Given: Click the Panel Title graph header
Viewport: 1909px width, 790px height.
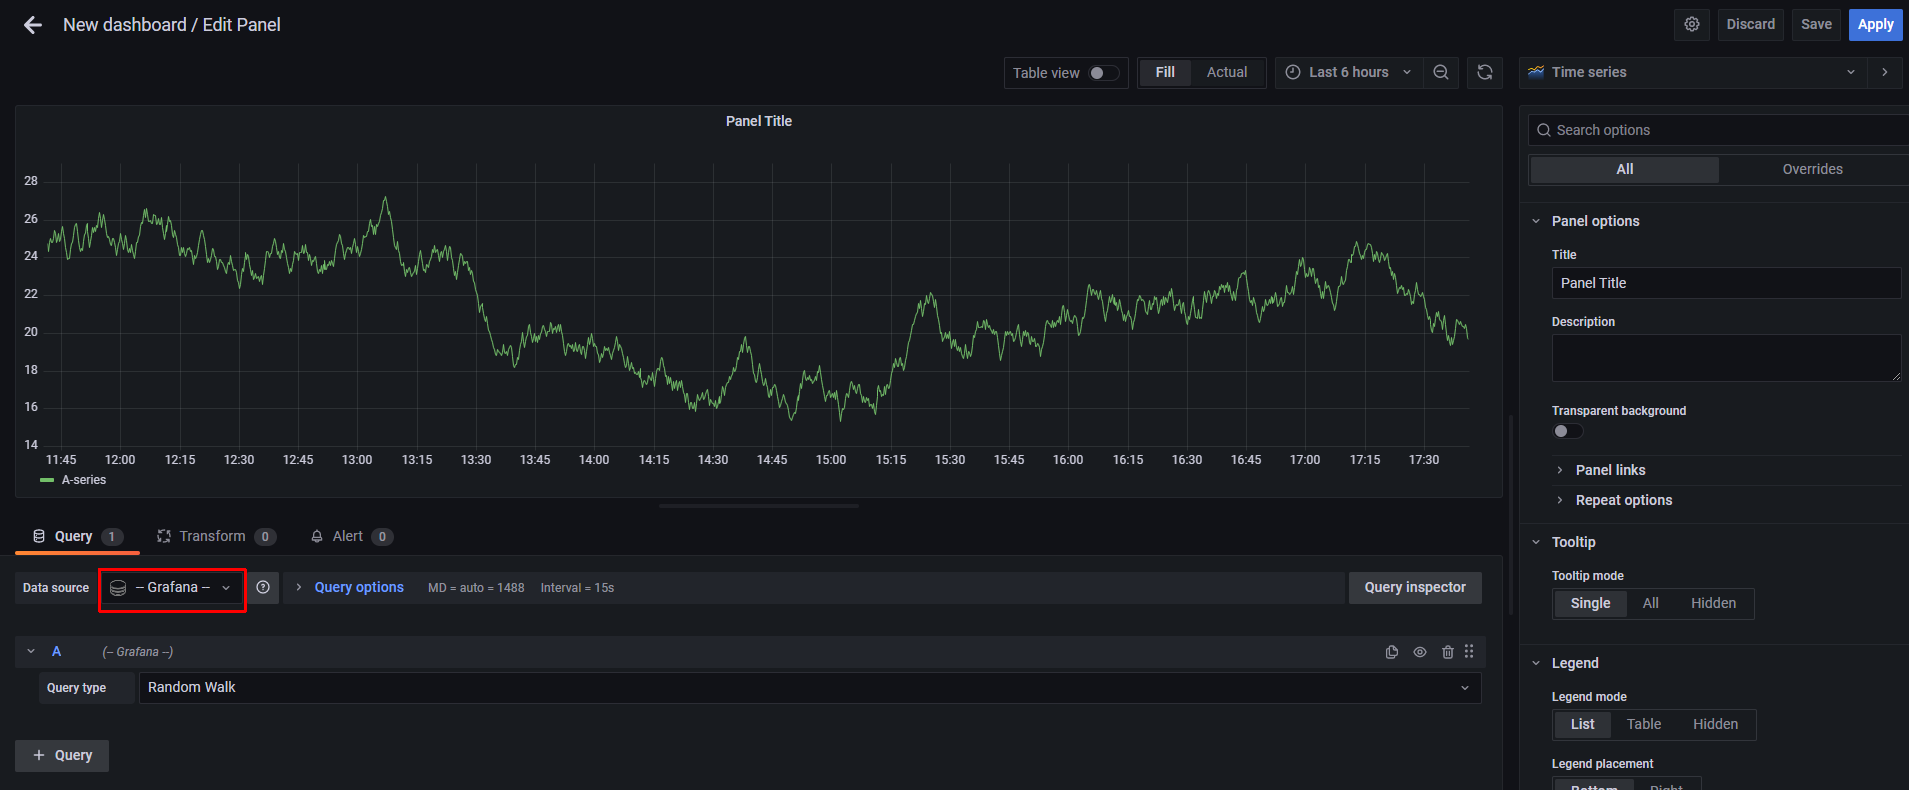Looking at the screenshot, I should [x=759, y=122].
